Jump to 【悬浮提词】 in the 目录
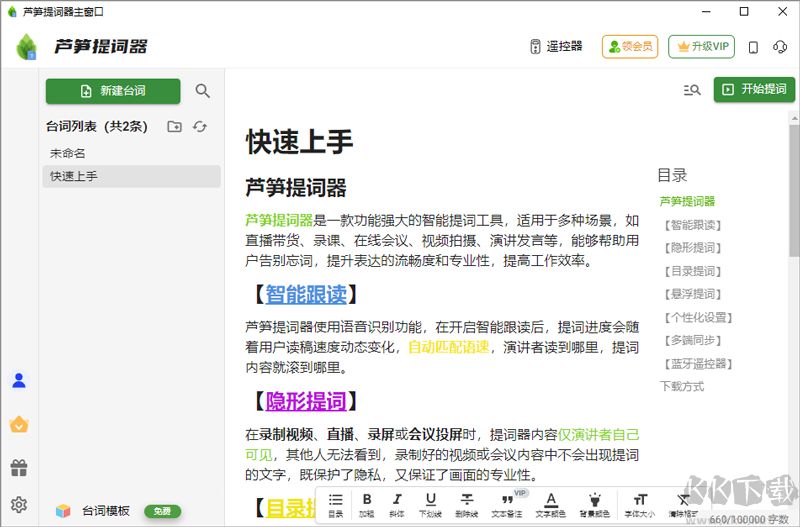 pos(693,294)
